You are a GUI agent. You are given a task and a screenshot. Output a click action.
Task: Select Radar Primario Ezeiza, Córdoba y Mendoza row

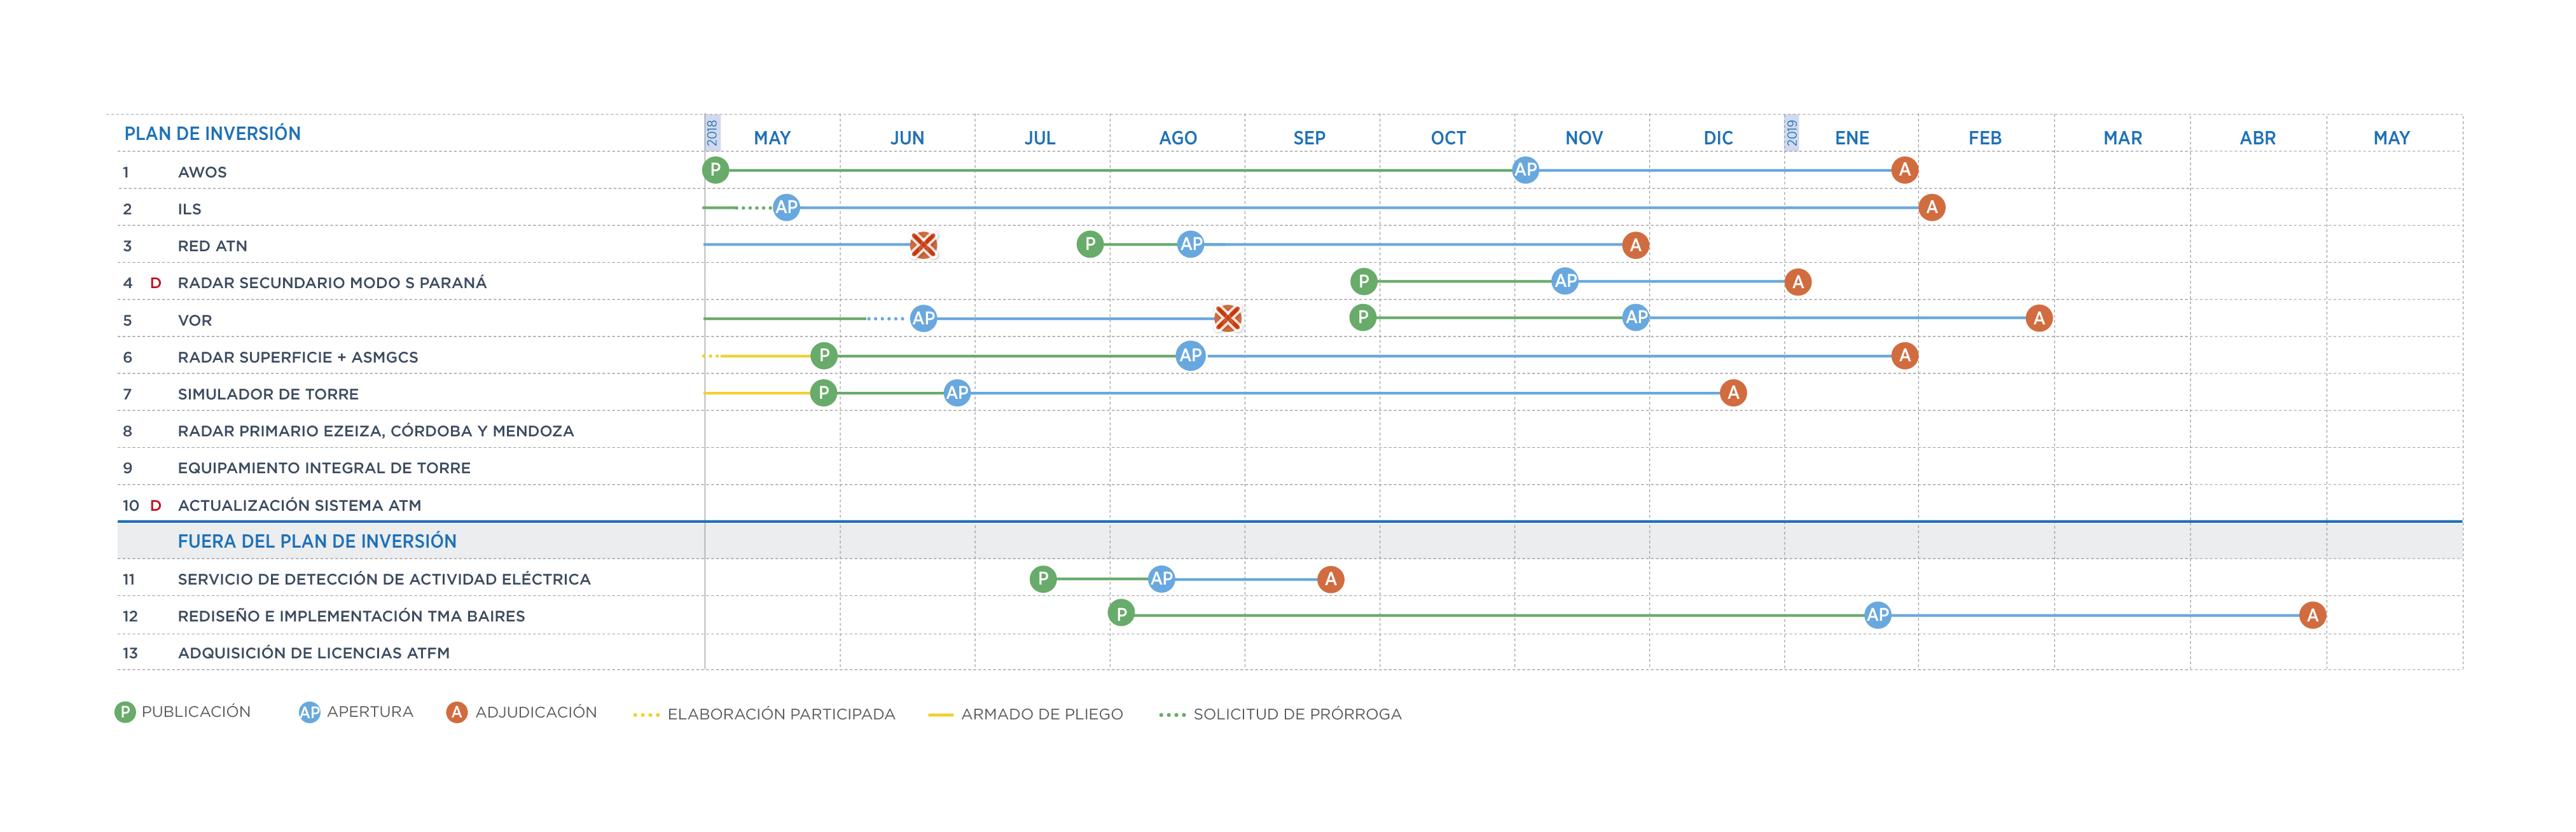click(376, 431)
